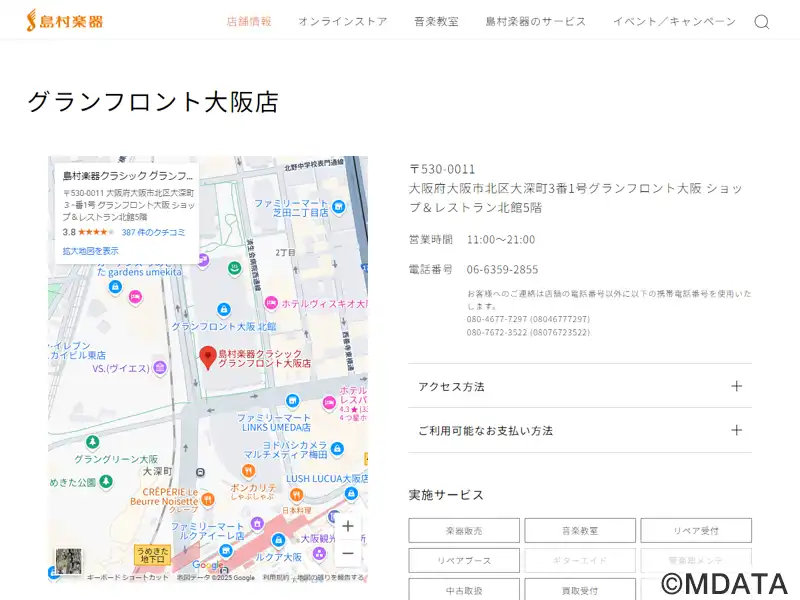Click the ルクア大阪 shopping marker icon
The image size is (800, 600).
[278, 539]
